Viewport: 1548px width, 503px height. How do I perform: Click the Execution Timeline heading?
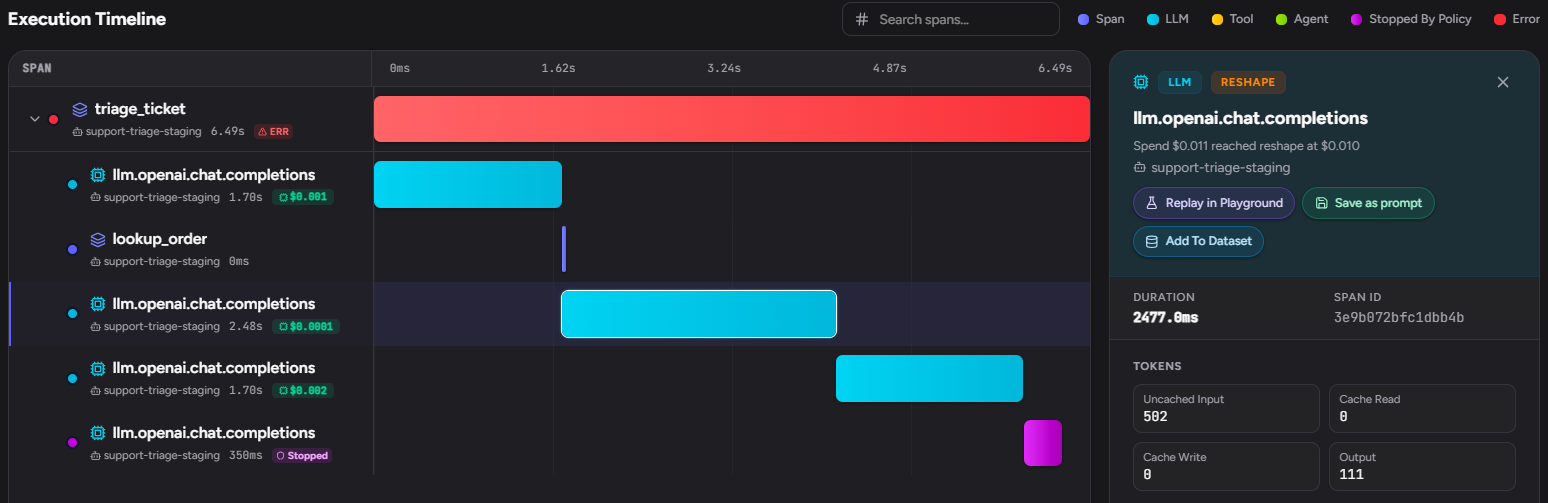coord(87,19)
